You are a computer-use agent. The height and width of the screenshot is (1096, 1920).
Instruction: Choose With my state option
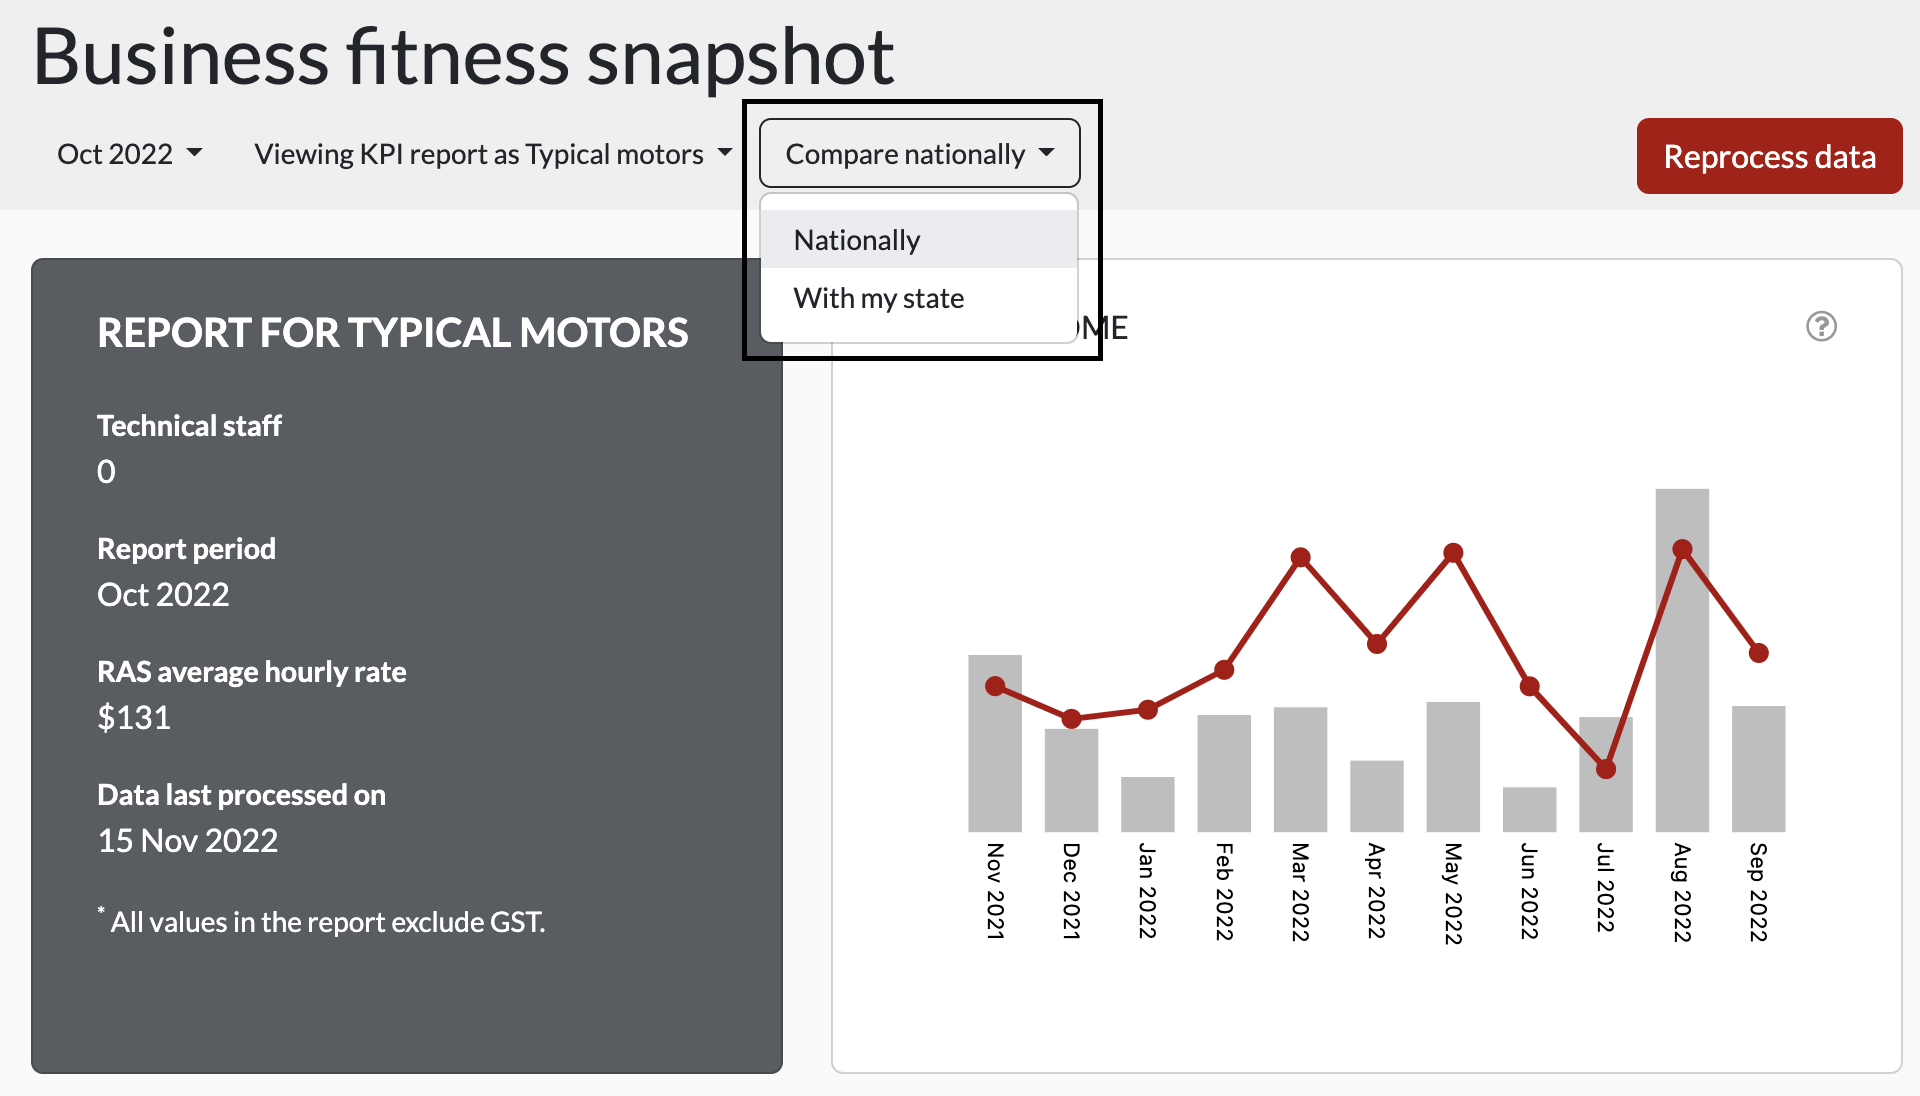click(x=878, y=298)
